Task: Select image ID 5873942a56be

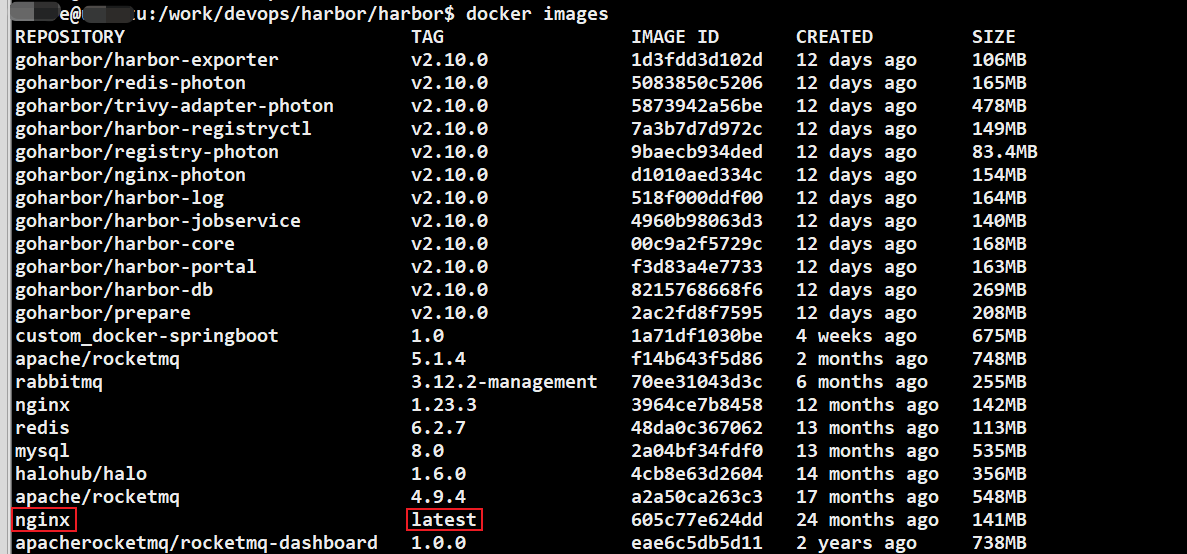Action: [697, 106]
